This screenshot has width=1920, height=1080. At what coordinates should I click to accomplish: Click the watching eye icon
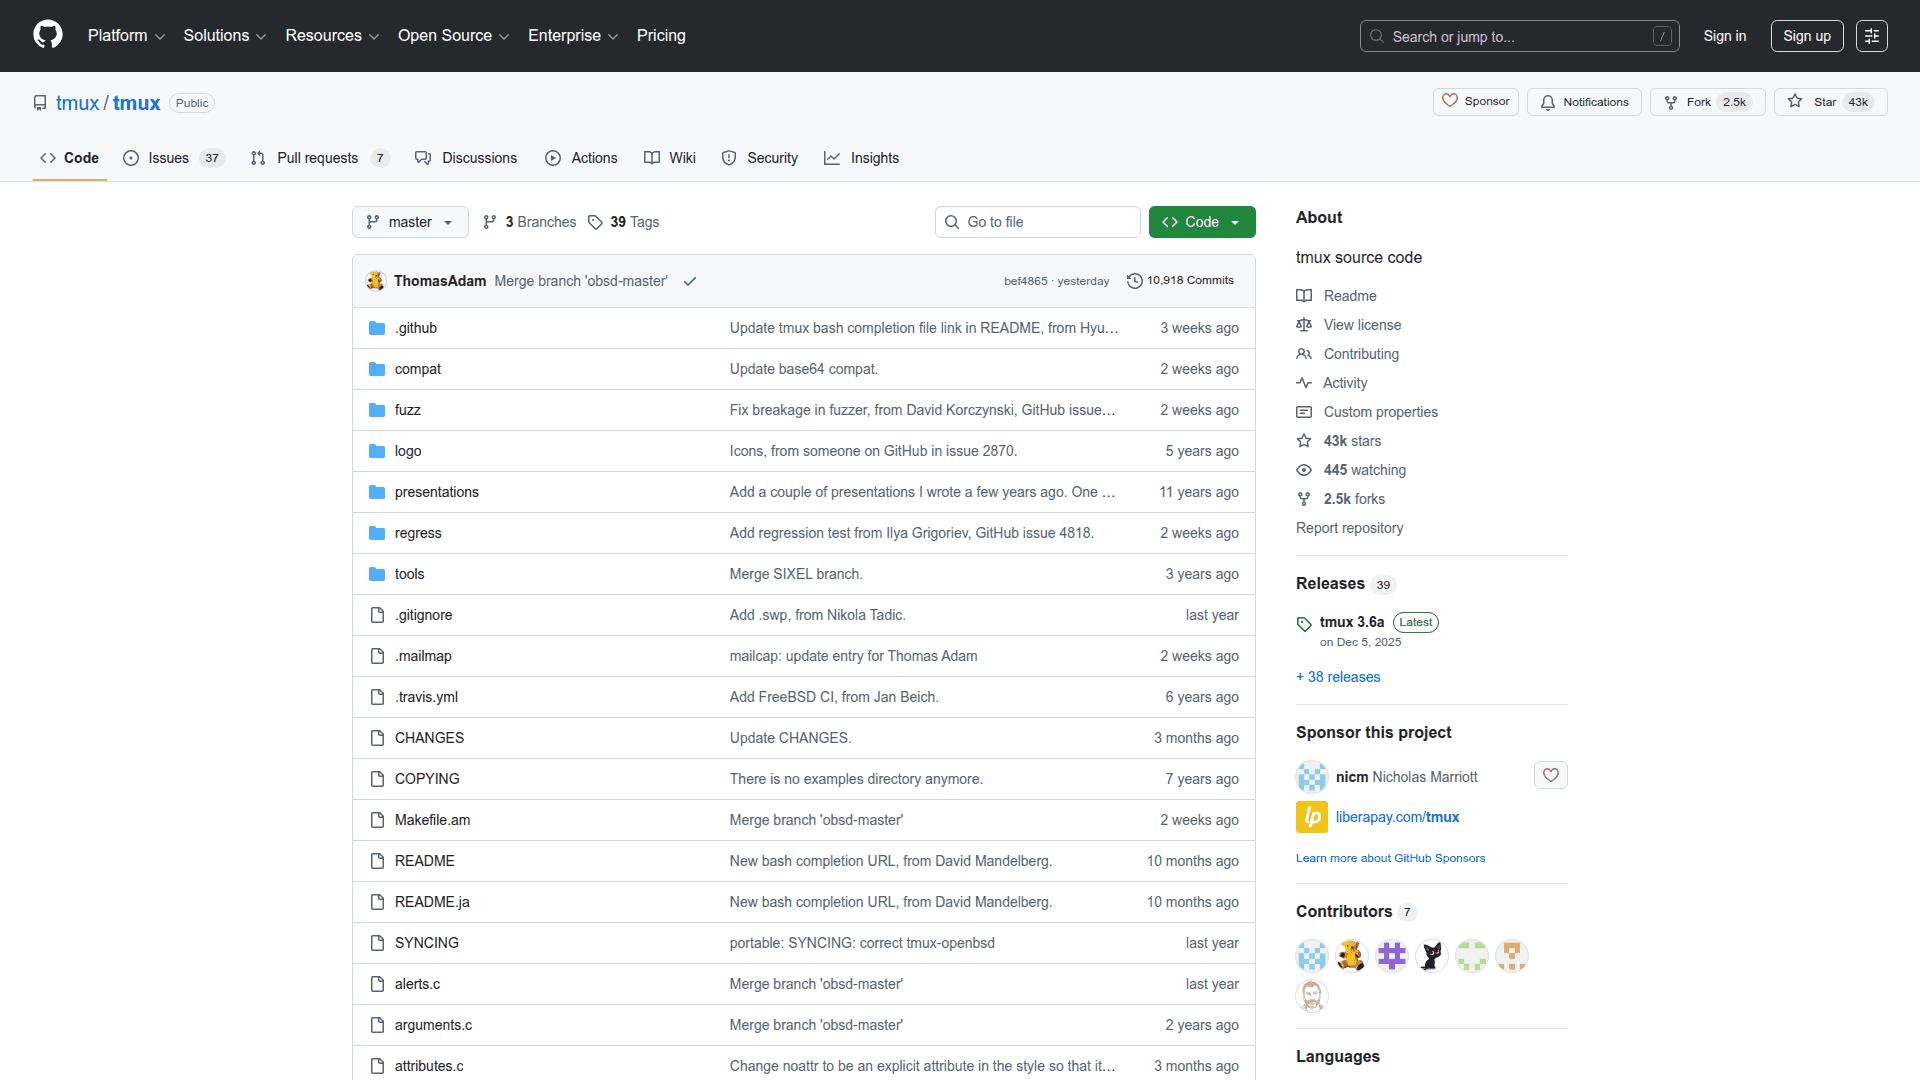point(1304,470)
